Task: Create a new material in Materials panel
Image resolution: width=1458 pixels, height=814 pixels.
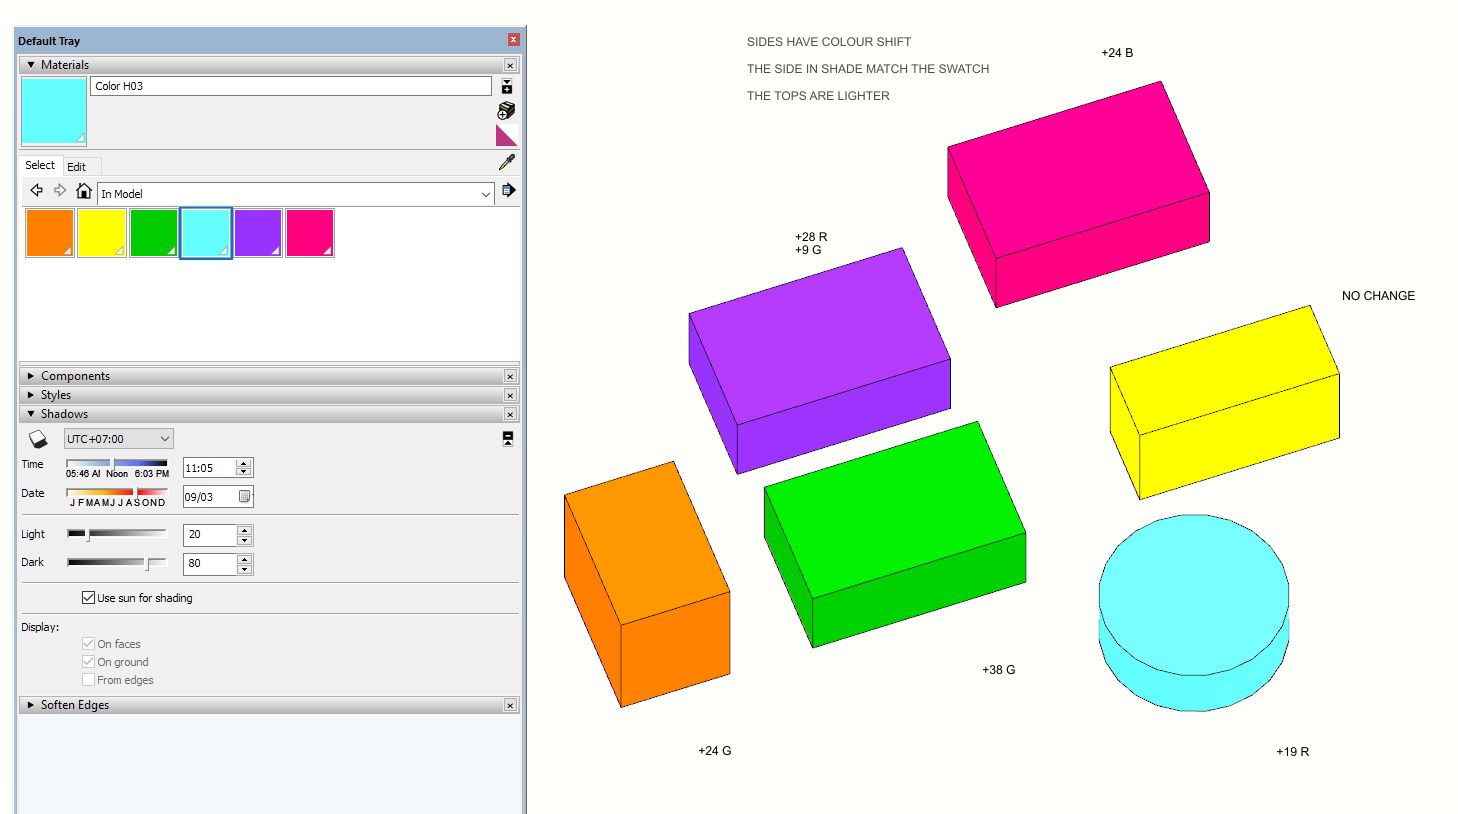Action: pyautogui.click(x=506, y=110)
